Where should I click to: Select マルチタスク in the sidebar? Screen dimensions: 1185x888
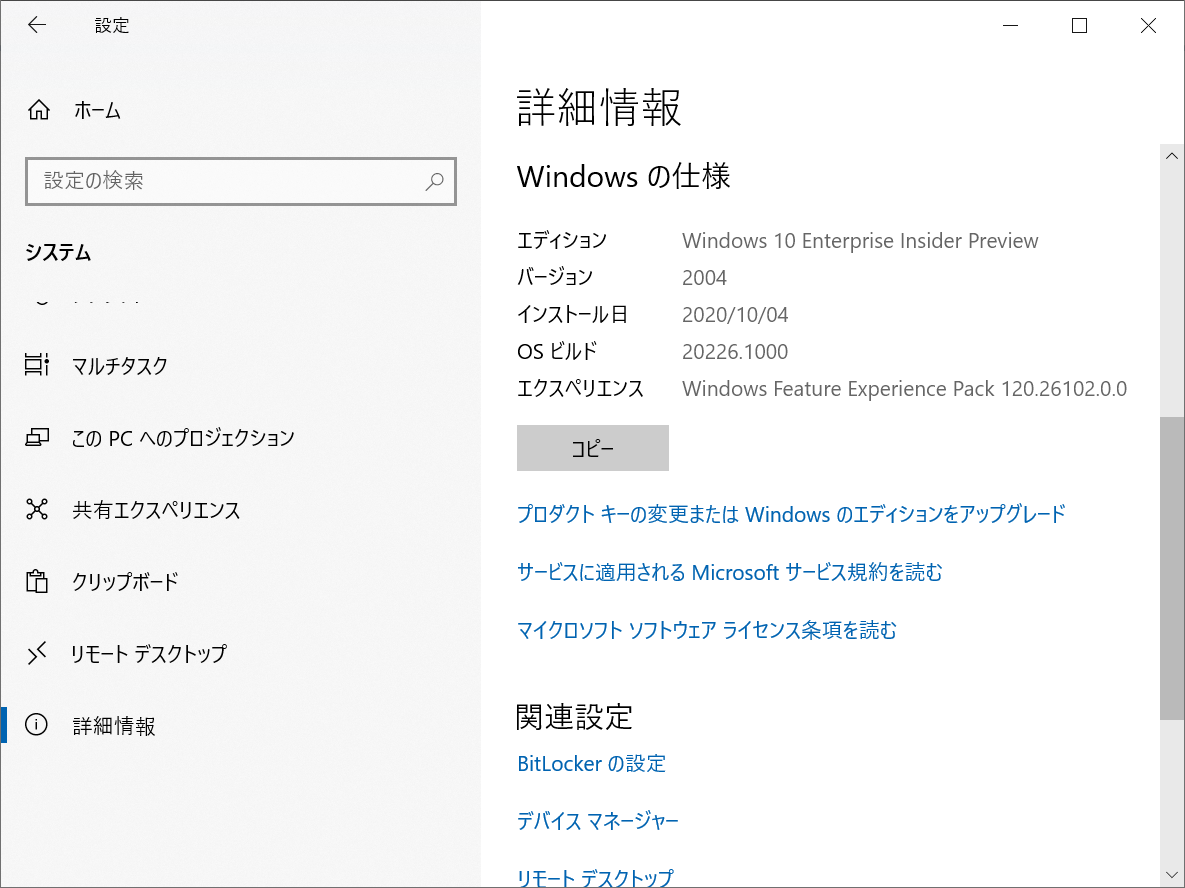coord(119,366)
